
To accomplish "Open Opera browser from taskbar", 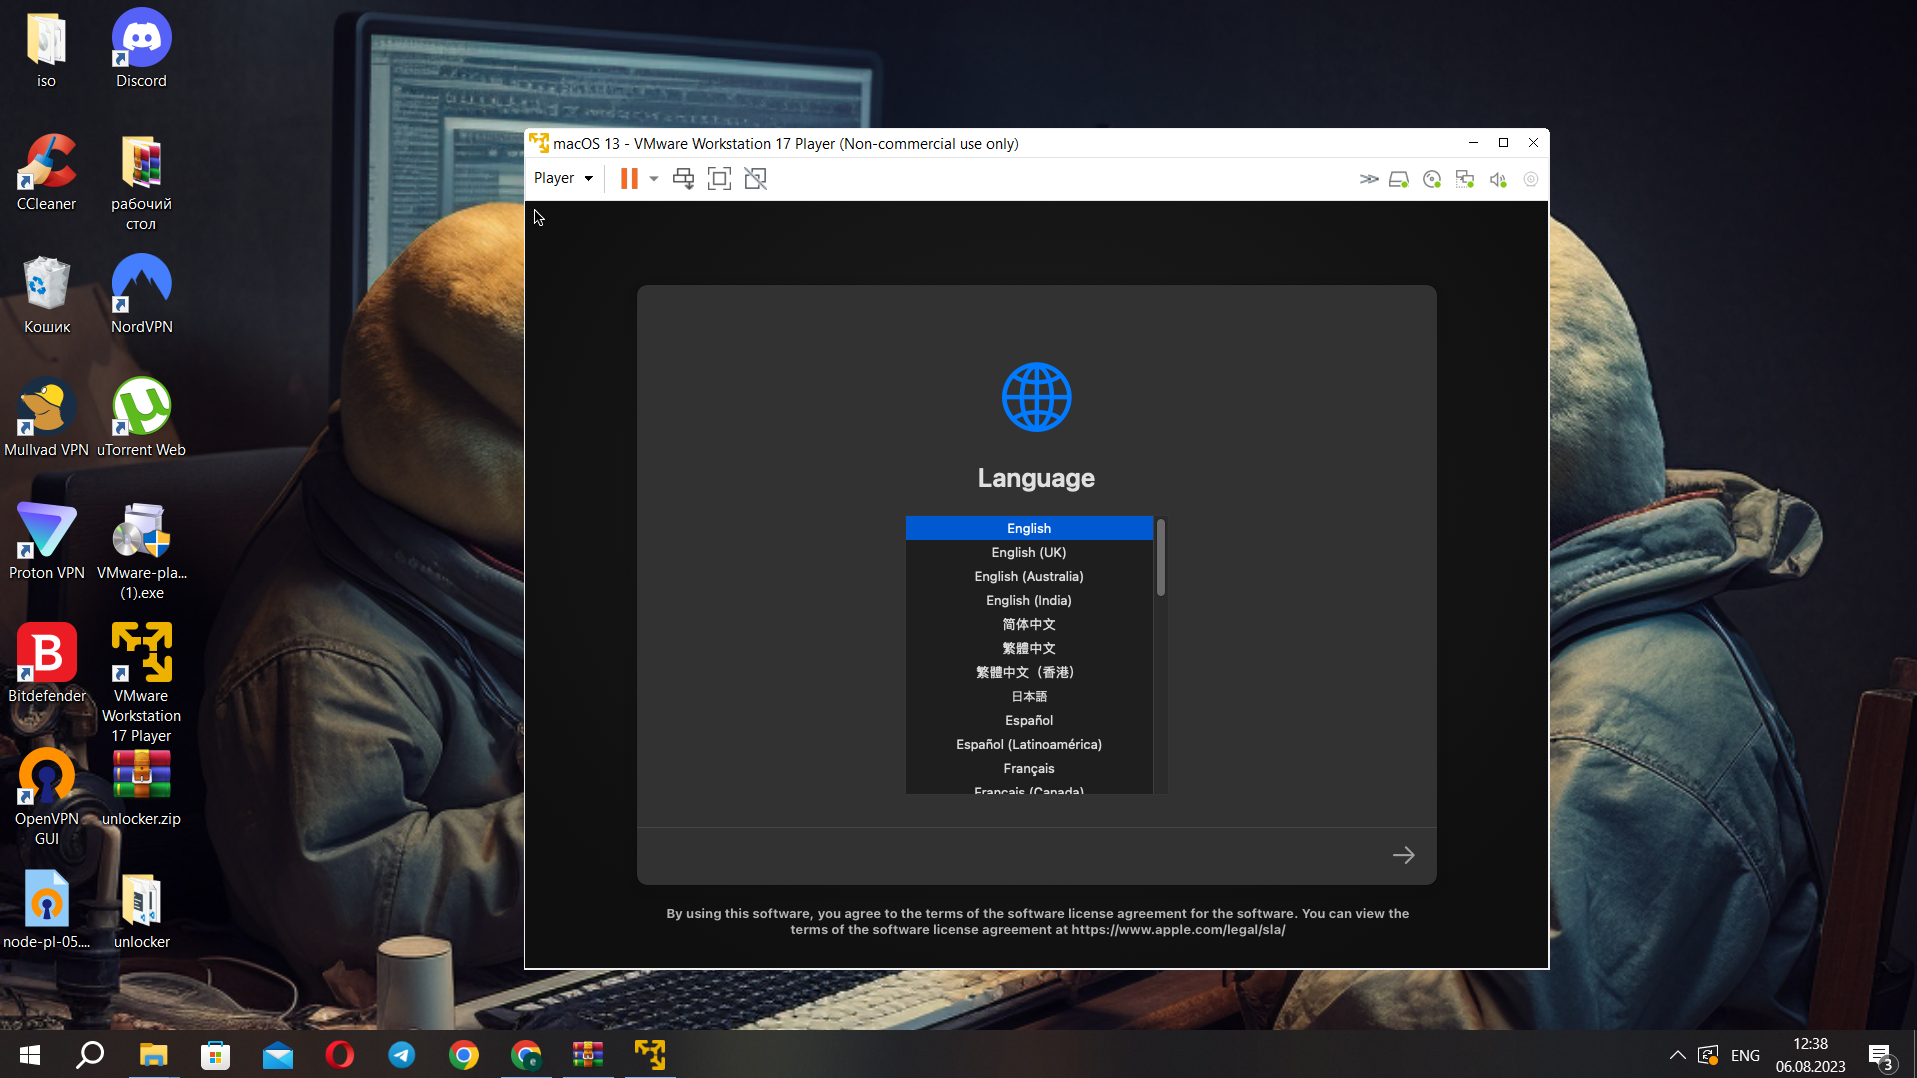I will 339,1055.
